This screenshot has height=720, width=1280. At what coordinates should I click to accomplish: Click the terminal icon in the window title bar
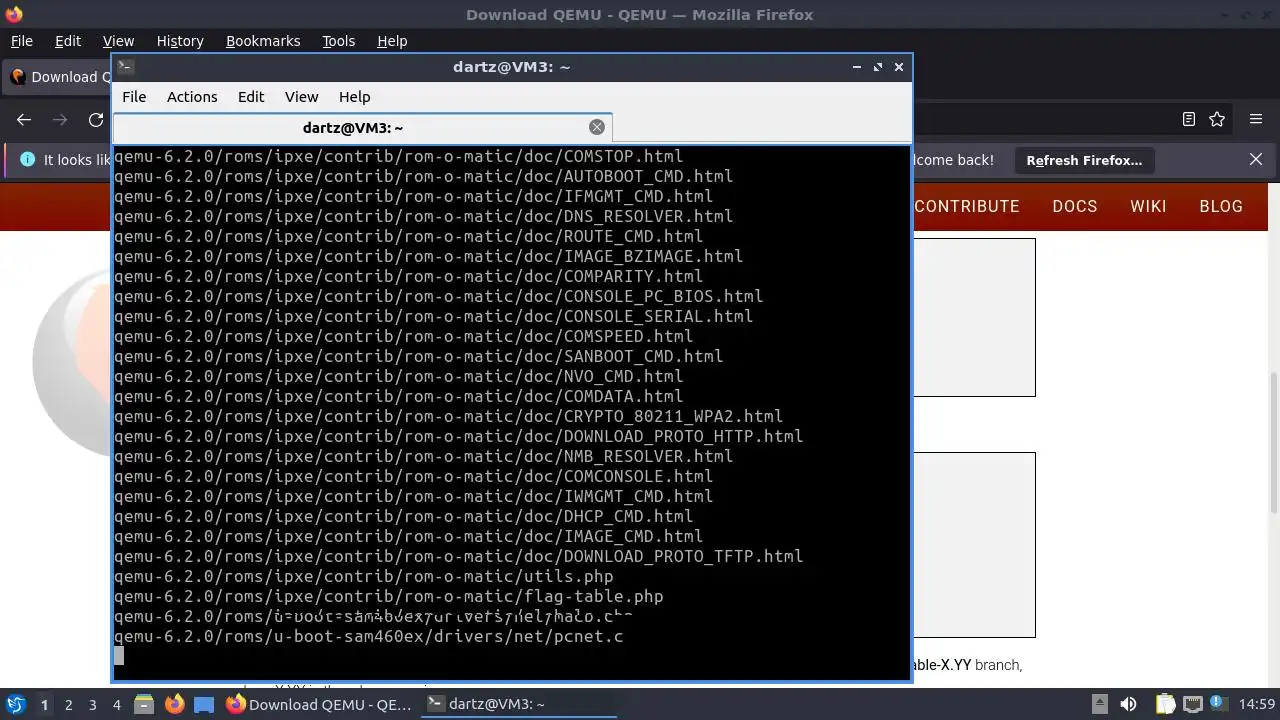125,67
